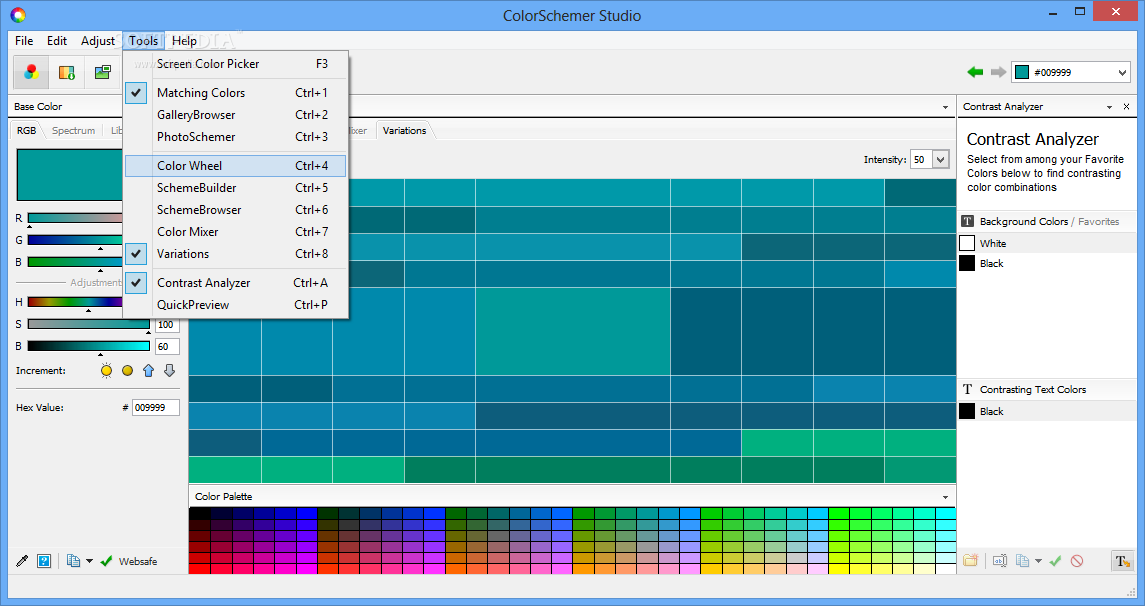Screen dimensions: 1145x606
Task: Click the PhotoSchemer toolbar icon
Action: (102, 72)
